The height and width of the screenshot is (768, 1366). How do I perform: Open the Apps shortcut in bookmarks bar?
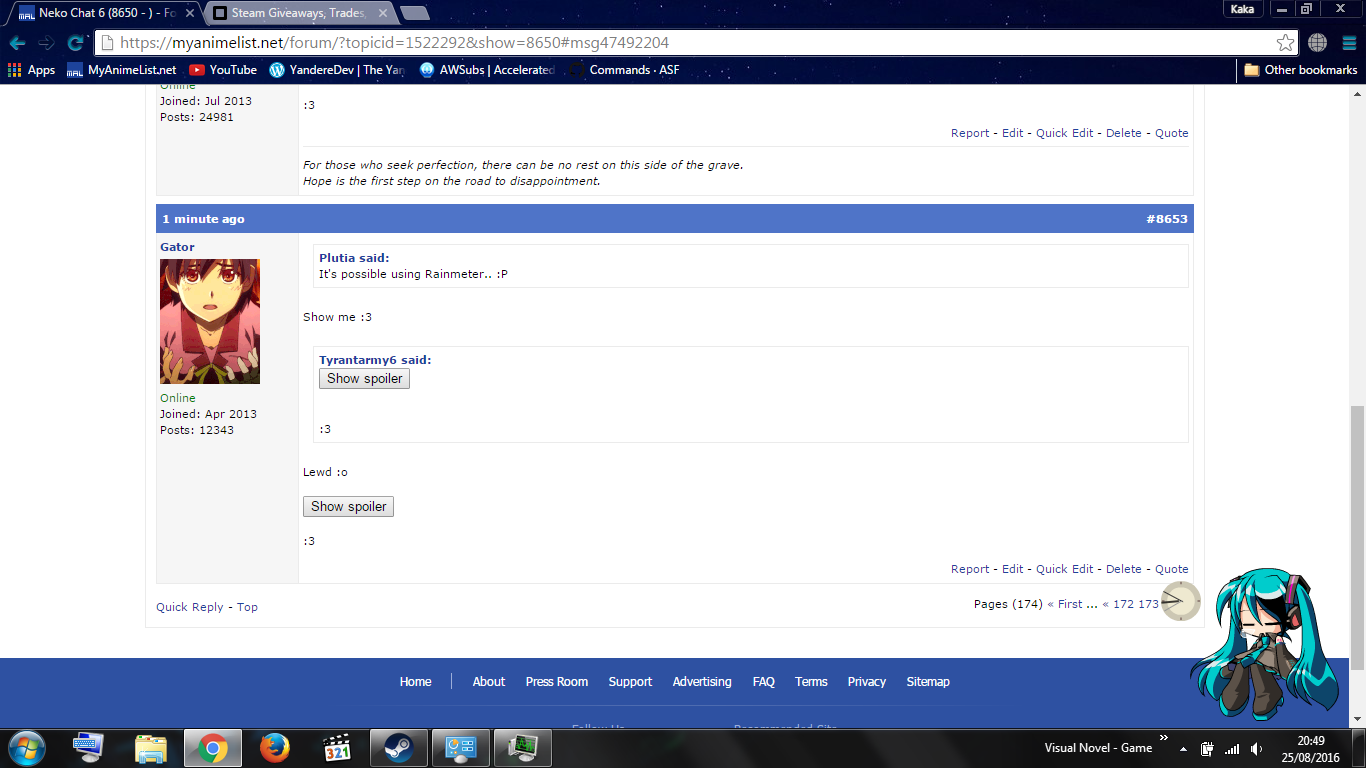click(31, 70)
